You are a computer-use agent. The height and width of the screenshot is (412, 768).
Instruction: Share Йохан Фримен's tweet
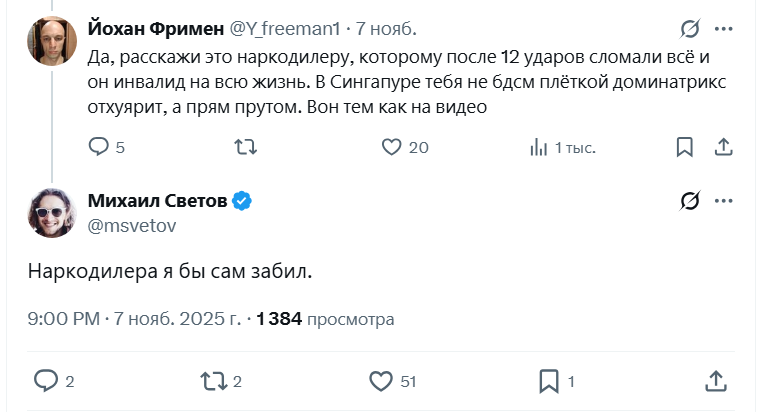coord(724,147)
